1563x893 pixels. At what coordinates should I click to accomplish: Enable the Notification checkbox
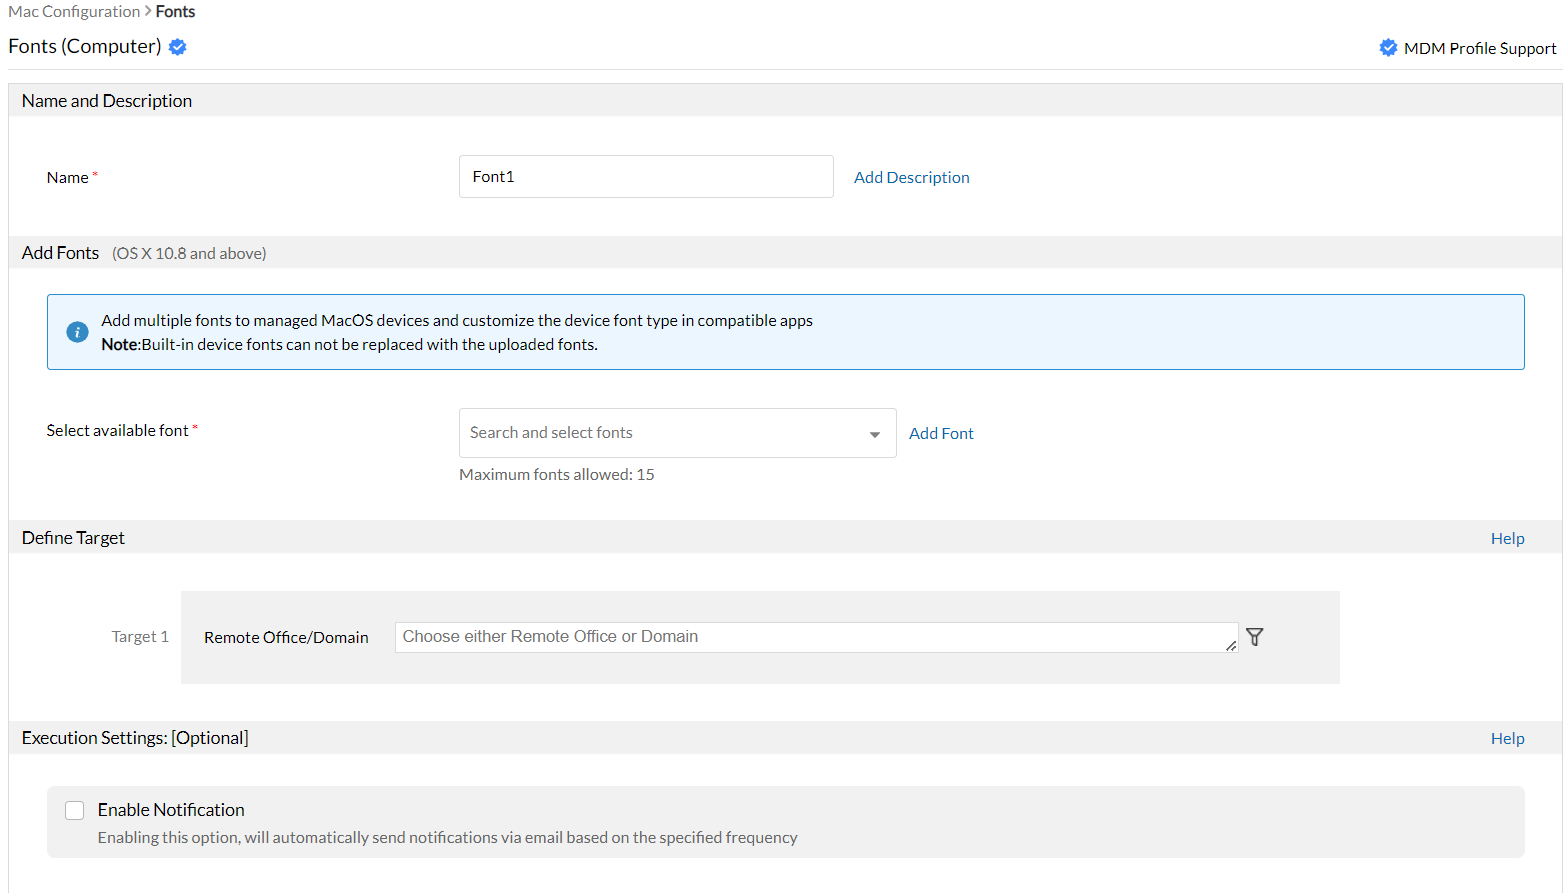(75, 810)
